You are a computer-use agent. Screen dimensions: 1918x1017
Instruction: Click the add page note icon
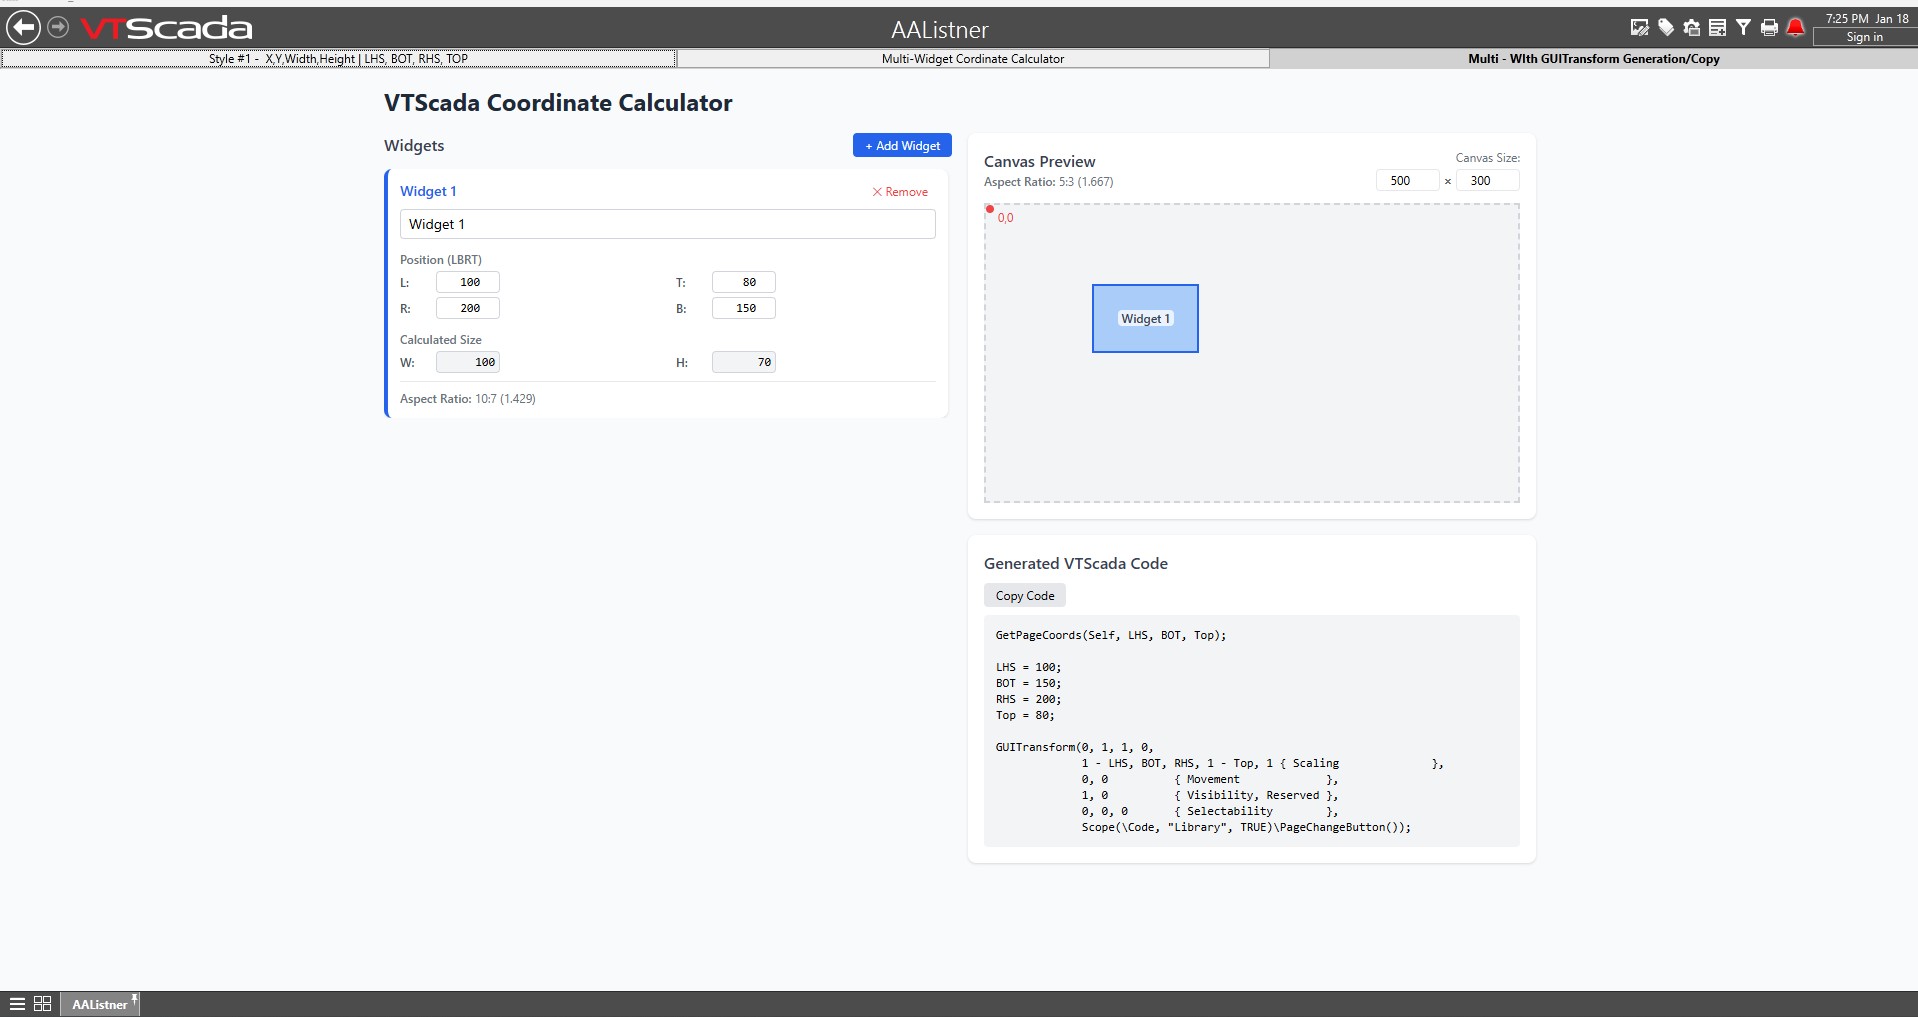tap(1718, 28)
